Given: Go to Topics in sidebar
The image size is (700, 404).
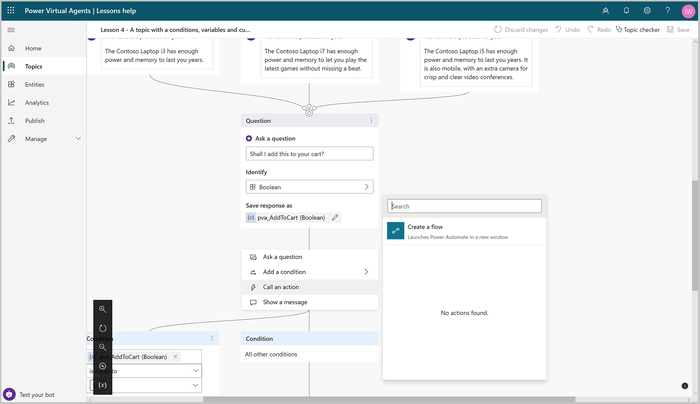Looking at the screenshot, I should [33, 67].
